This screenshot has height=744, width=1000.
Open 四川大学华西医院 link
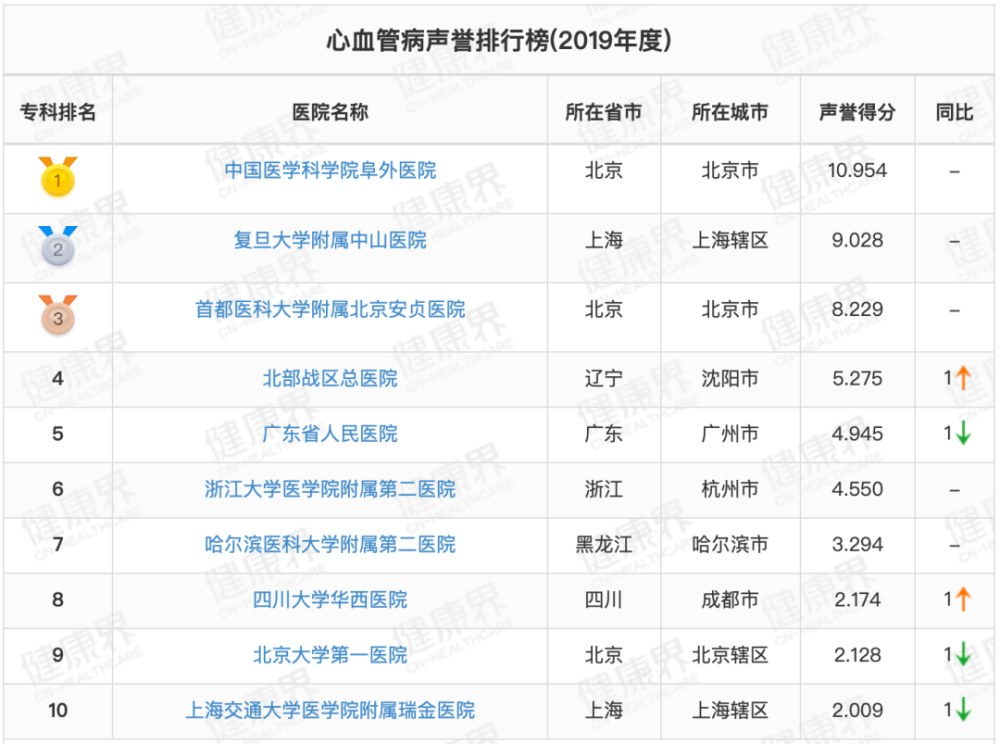(x=330, y=599)
